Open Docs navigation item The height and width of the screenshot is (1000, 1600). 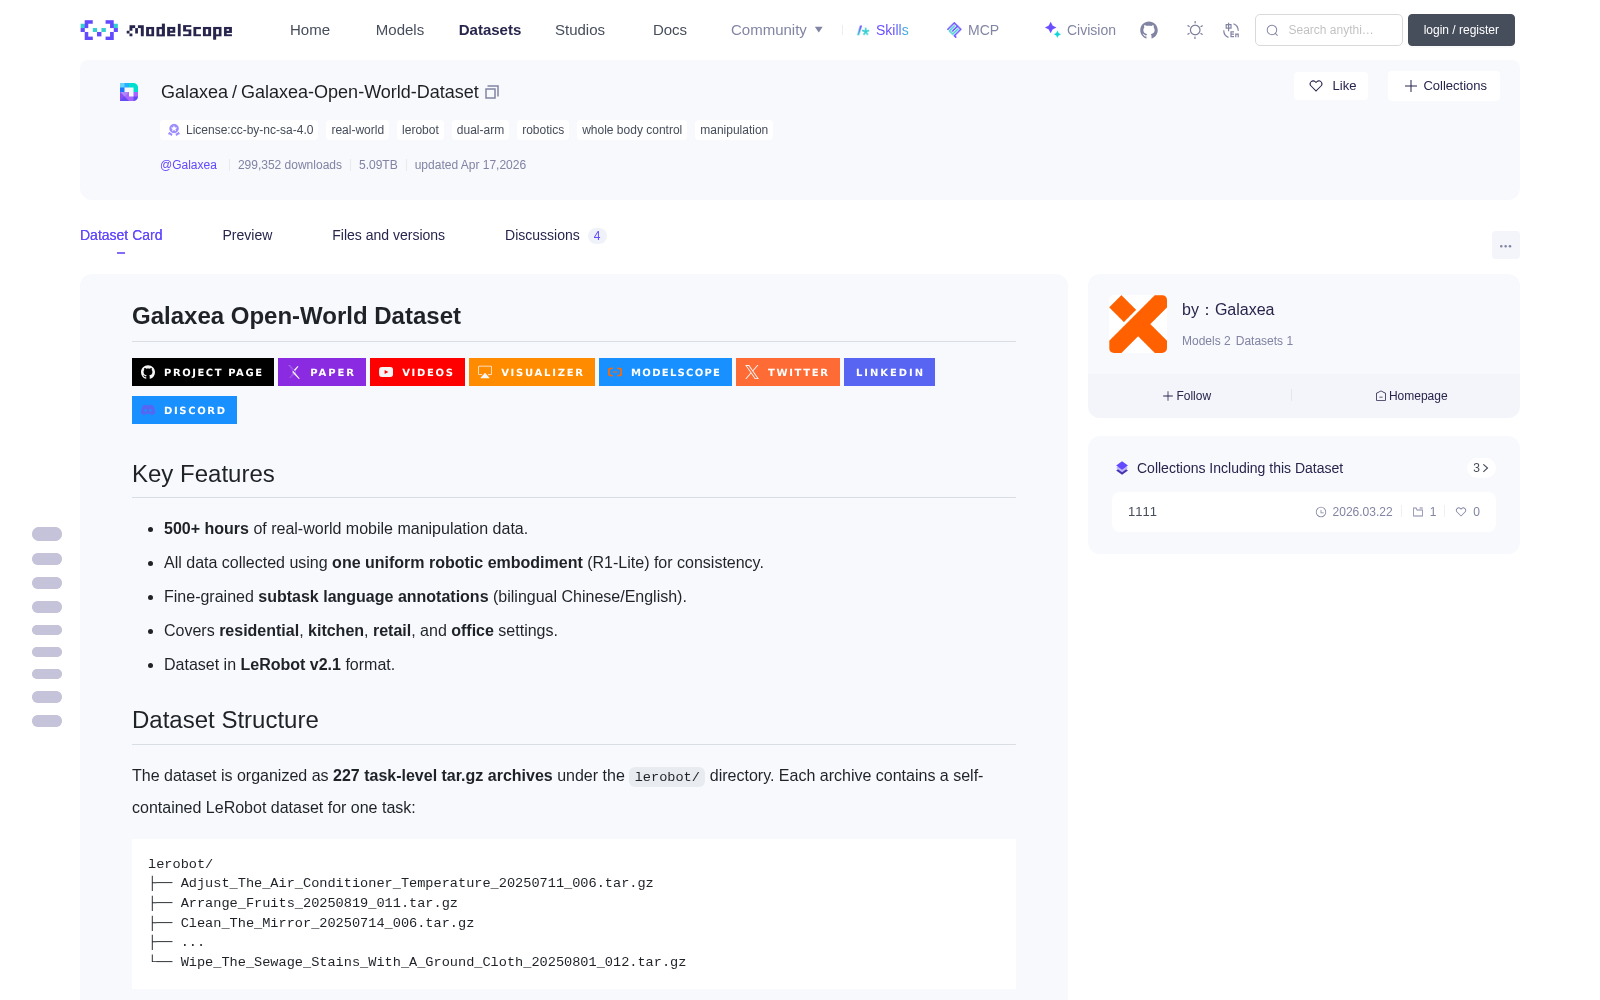click(670, 30)
